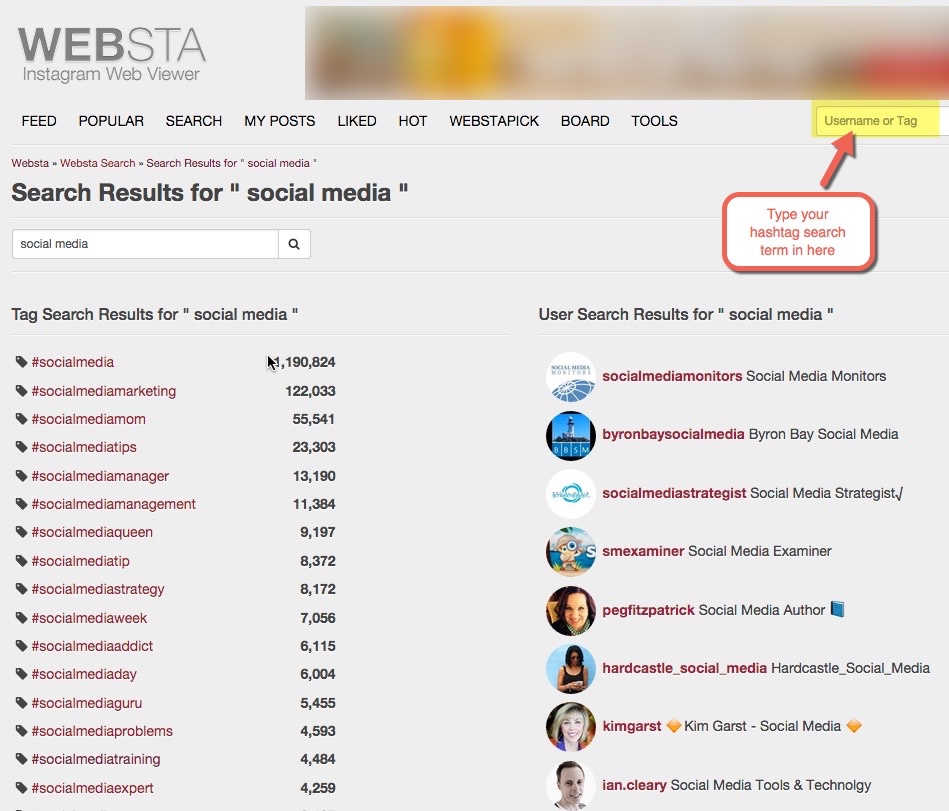
Task: Open the #socialmediaqueen tag link
Action: [92, 532]
